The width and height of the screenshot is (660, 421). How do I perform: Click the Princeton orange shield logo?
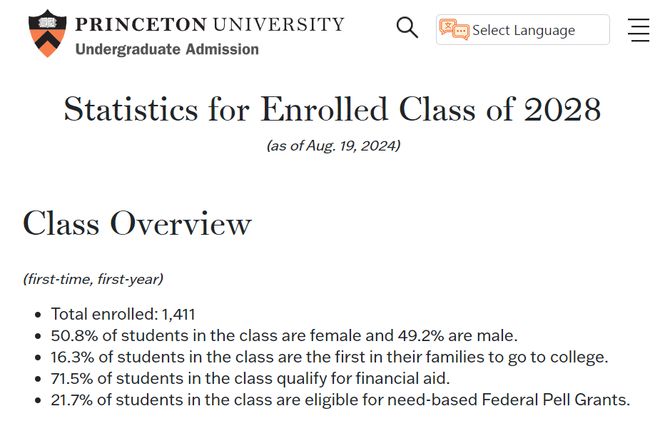pos(47,33)
